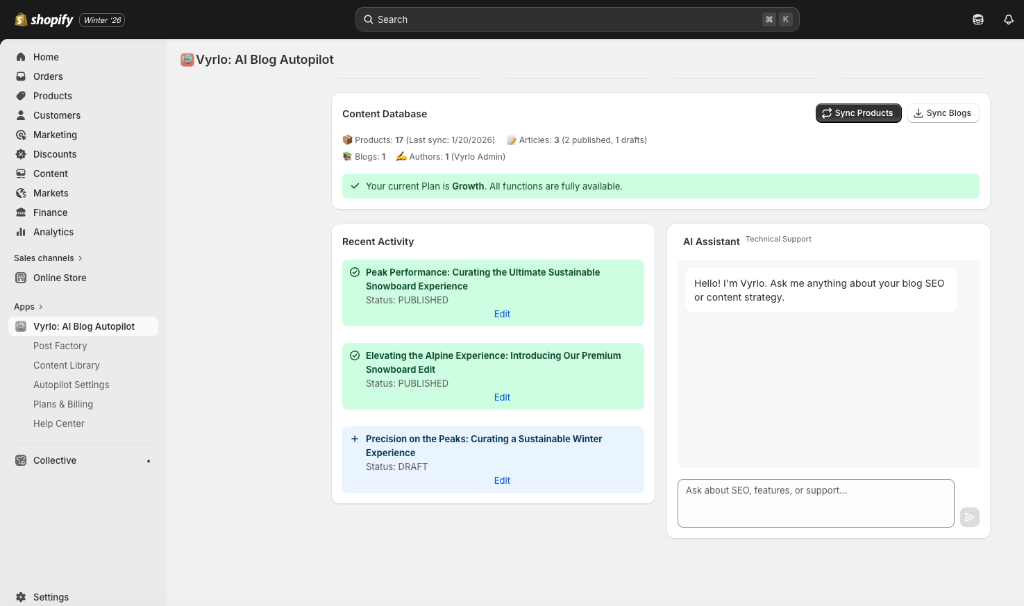Open Settings gear icon
Image resolution: width=1024 pixels, height=606 pixels.
[x=21, y=597]
